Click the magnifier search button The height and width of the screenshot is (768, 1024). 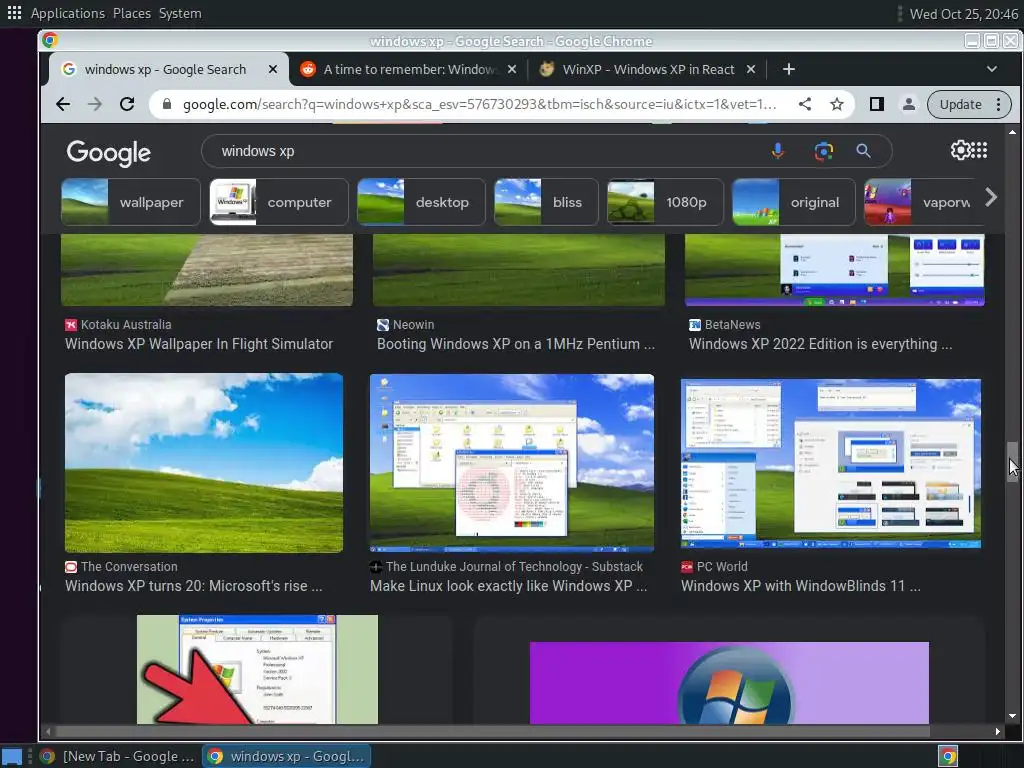pyautogui.click(x=863, y=152)
